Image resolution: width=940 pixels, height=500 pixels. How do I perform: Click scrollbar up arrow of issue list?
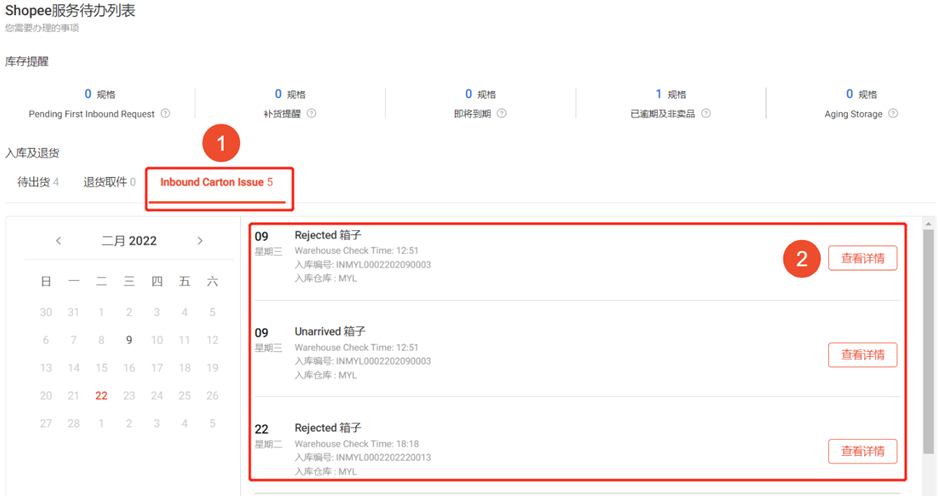tap(929, 224)
